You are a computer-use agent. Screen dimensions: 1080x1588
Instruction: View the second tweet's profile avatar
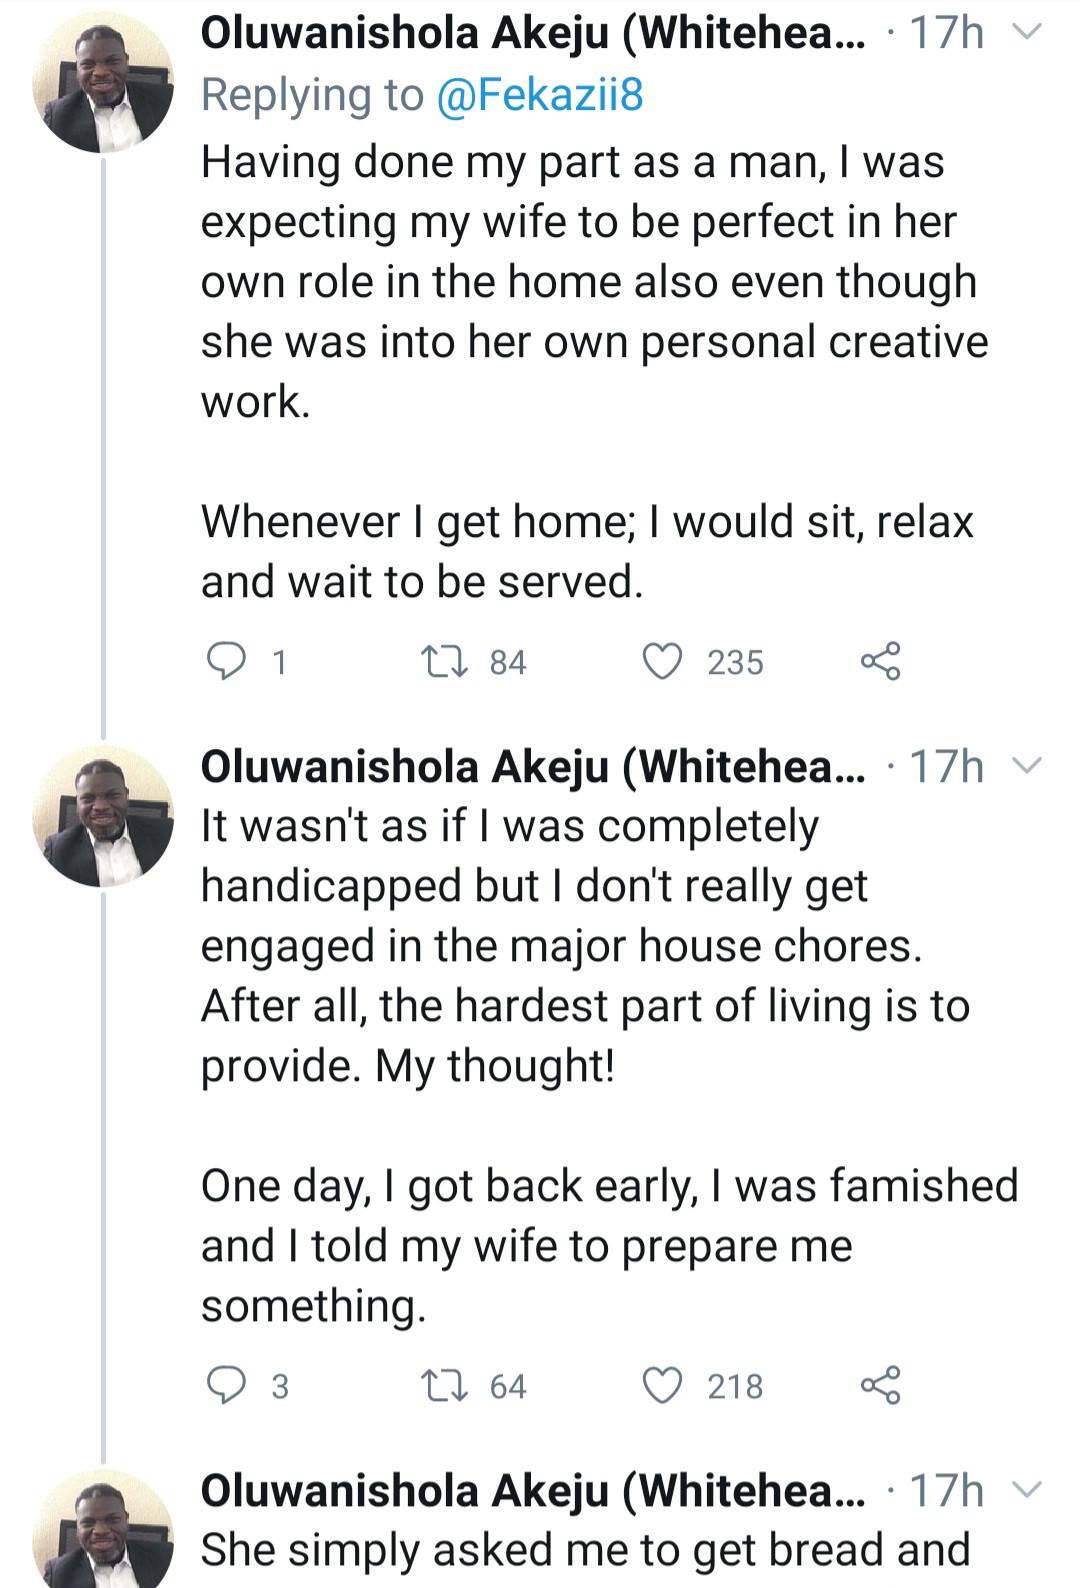pyautogui.click(x=102, y=816)
